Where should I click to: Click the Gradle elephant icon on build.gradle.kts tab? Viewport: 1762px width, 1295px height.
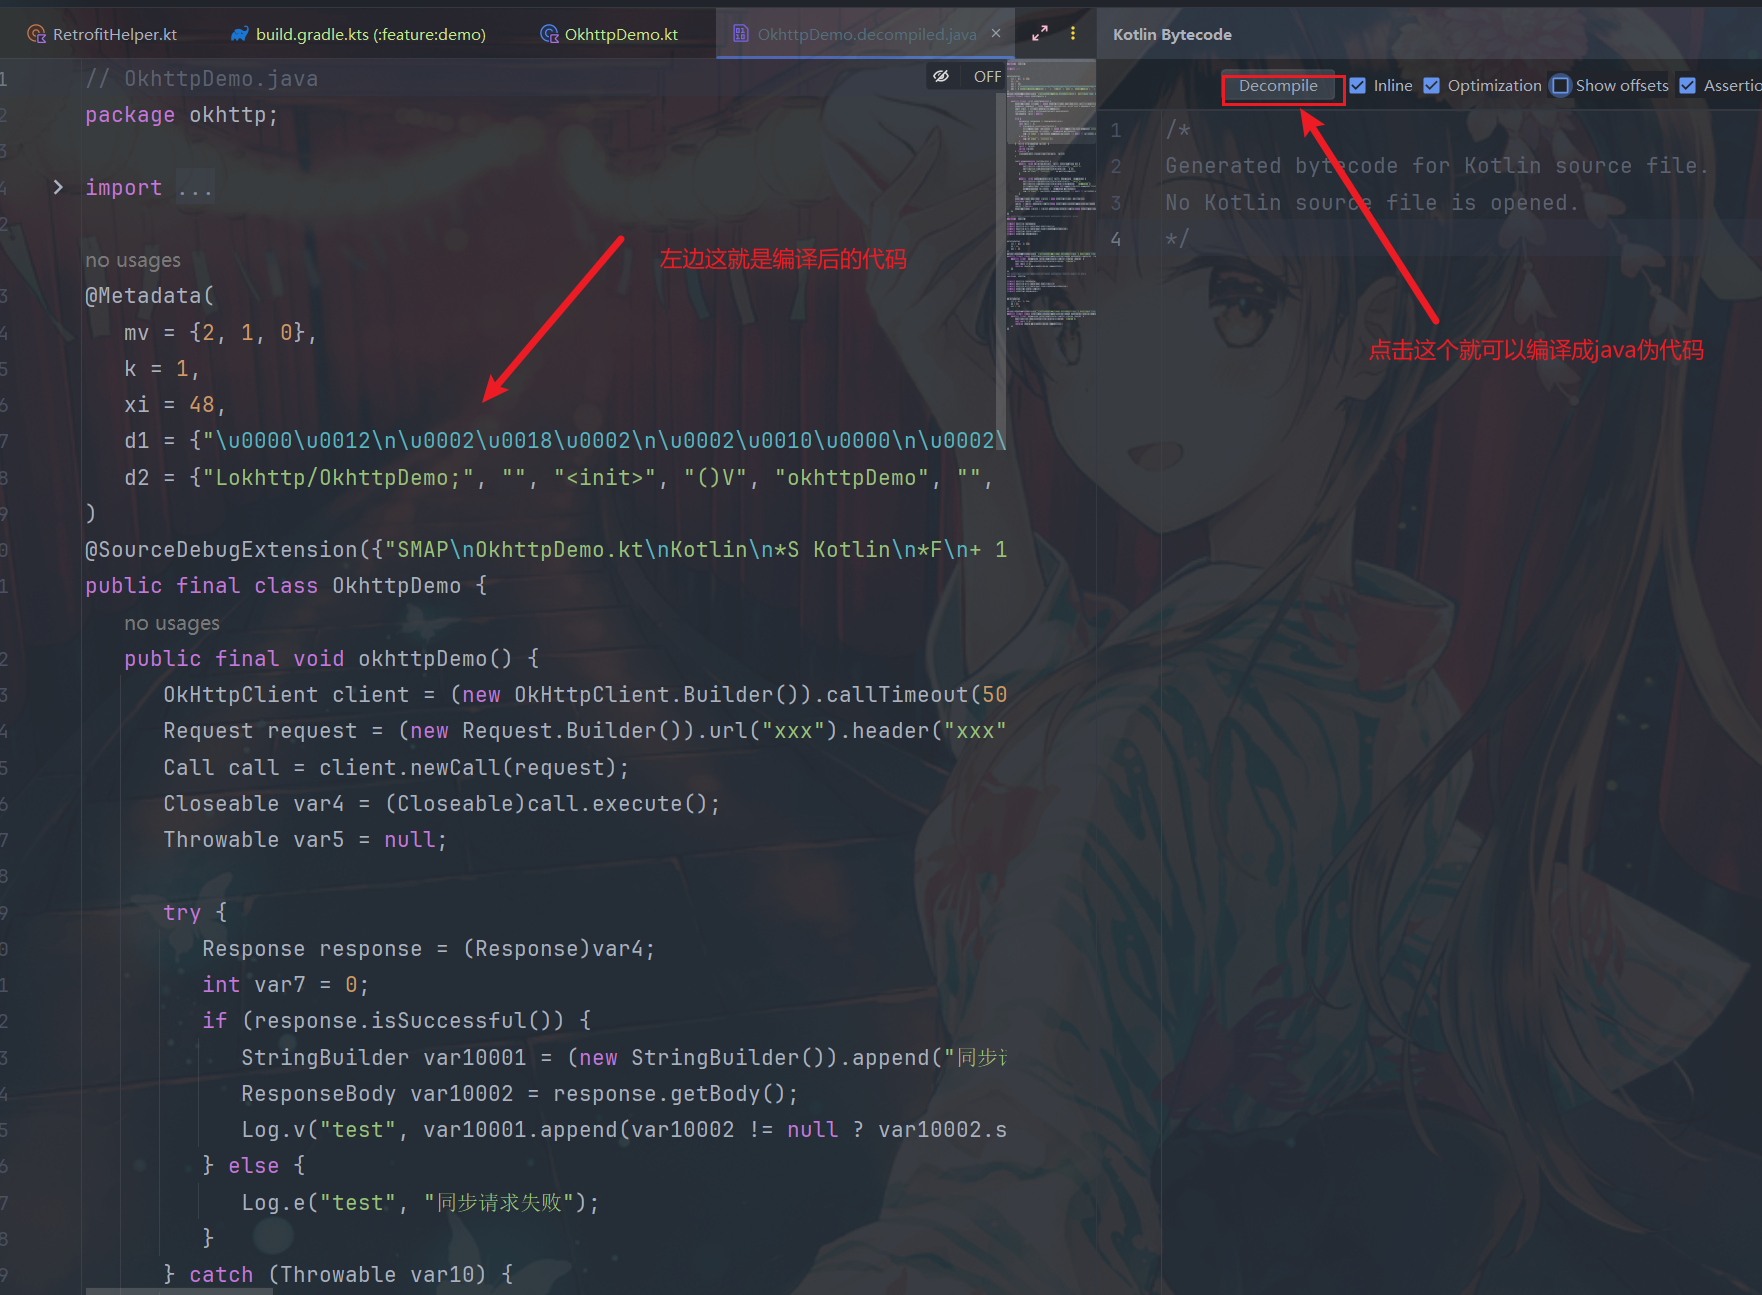click(x=240, y=34)
